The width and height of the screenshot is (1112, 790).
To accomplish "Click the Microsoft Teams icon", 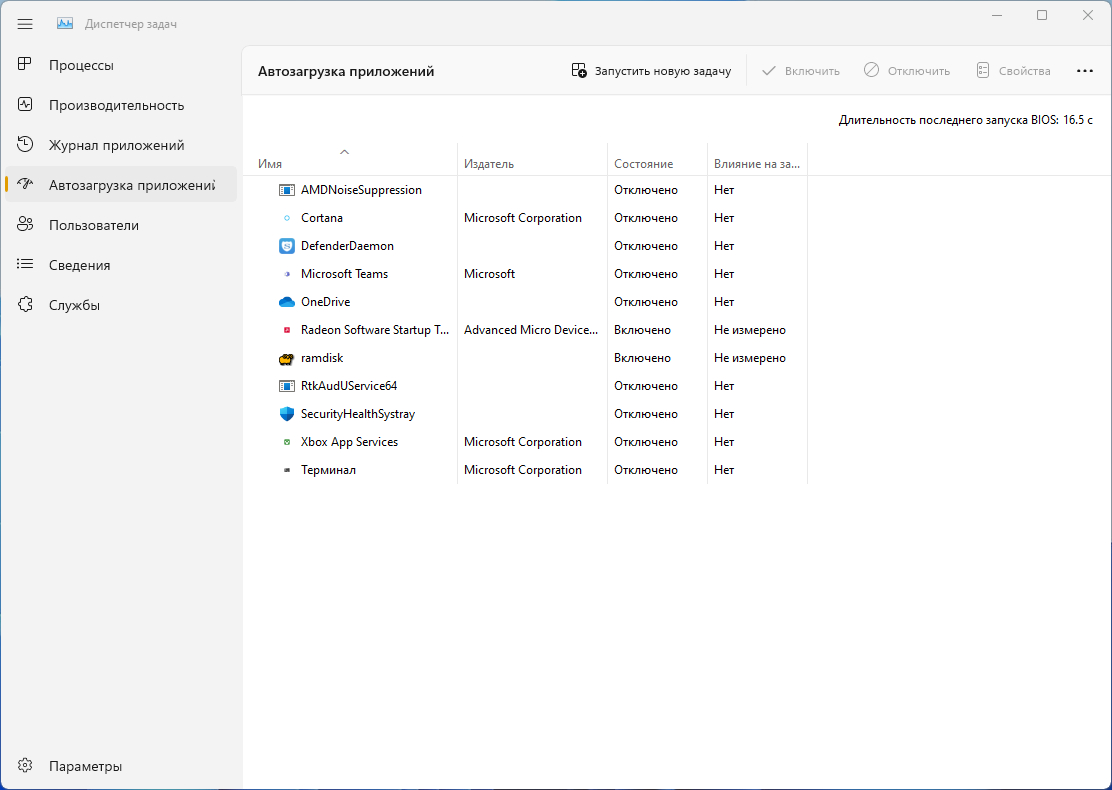I will (287, 274).
